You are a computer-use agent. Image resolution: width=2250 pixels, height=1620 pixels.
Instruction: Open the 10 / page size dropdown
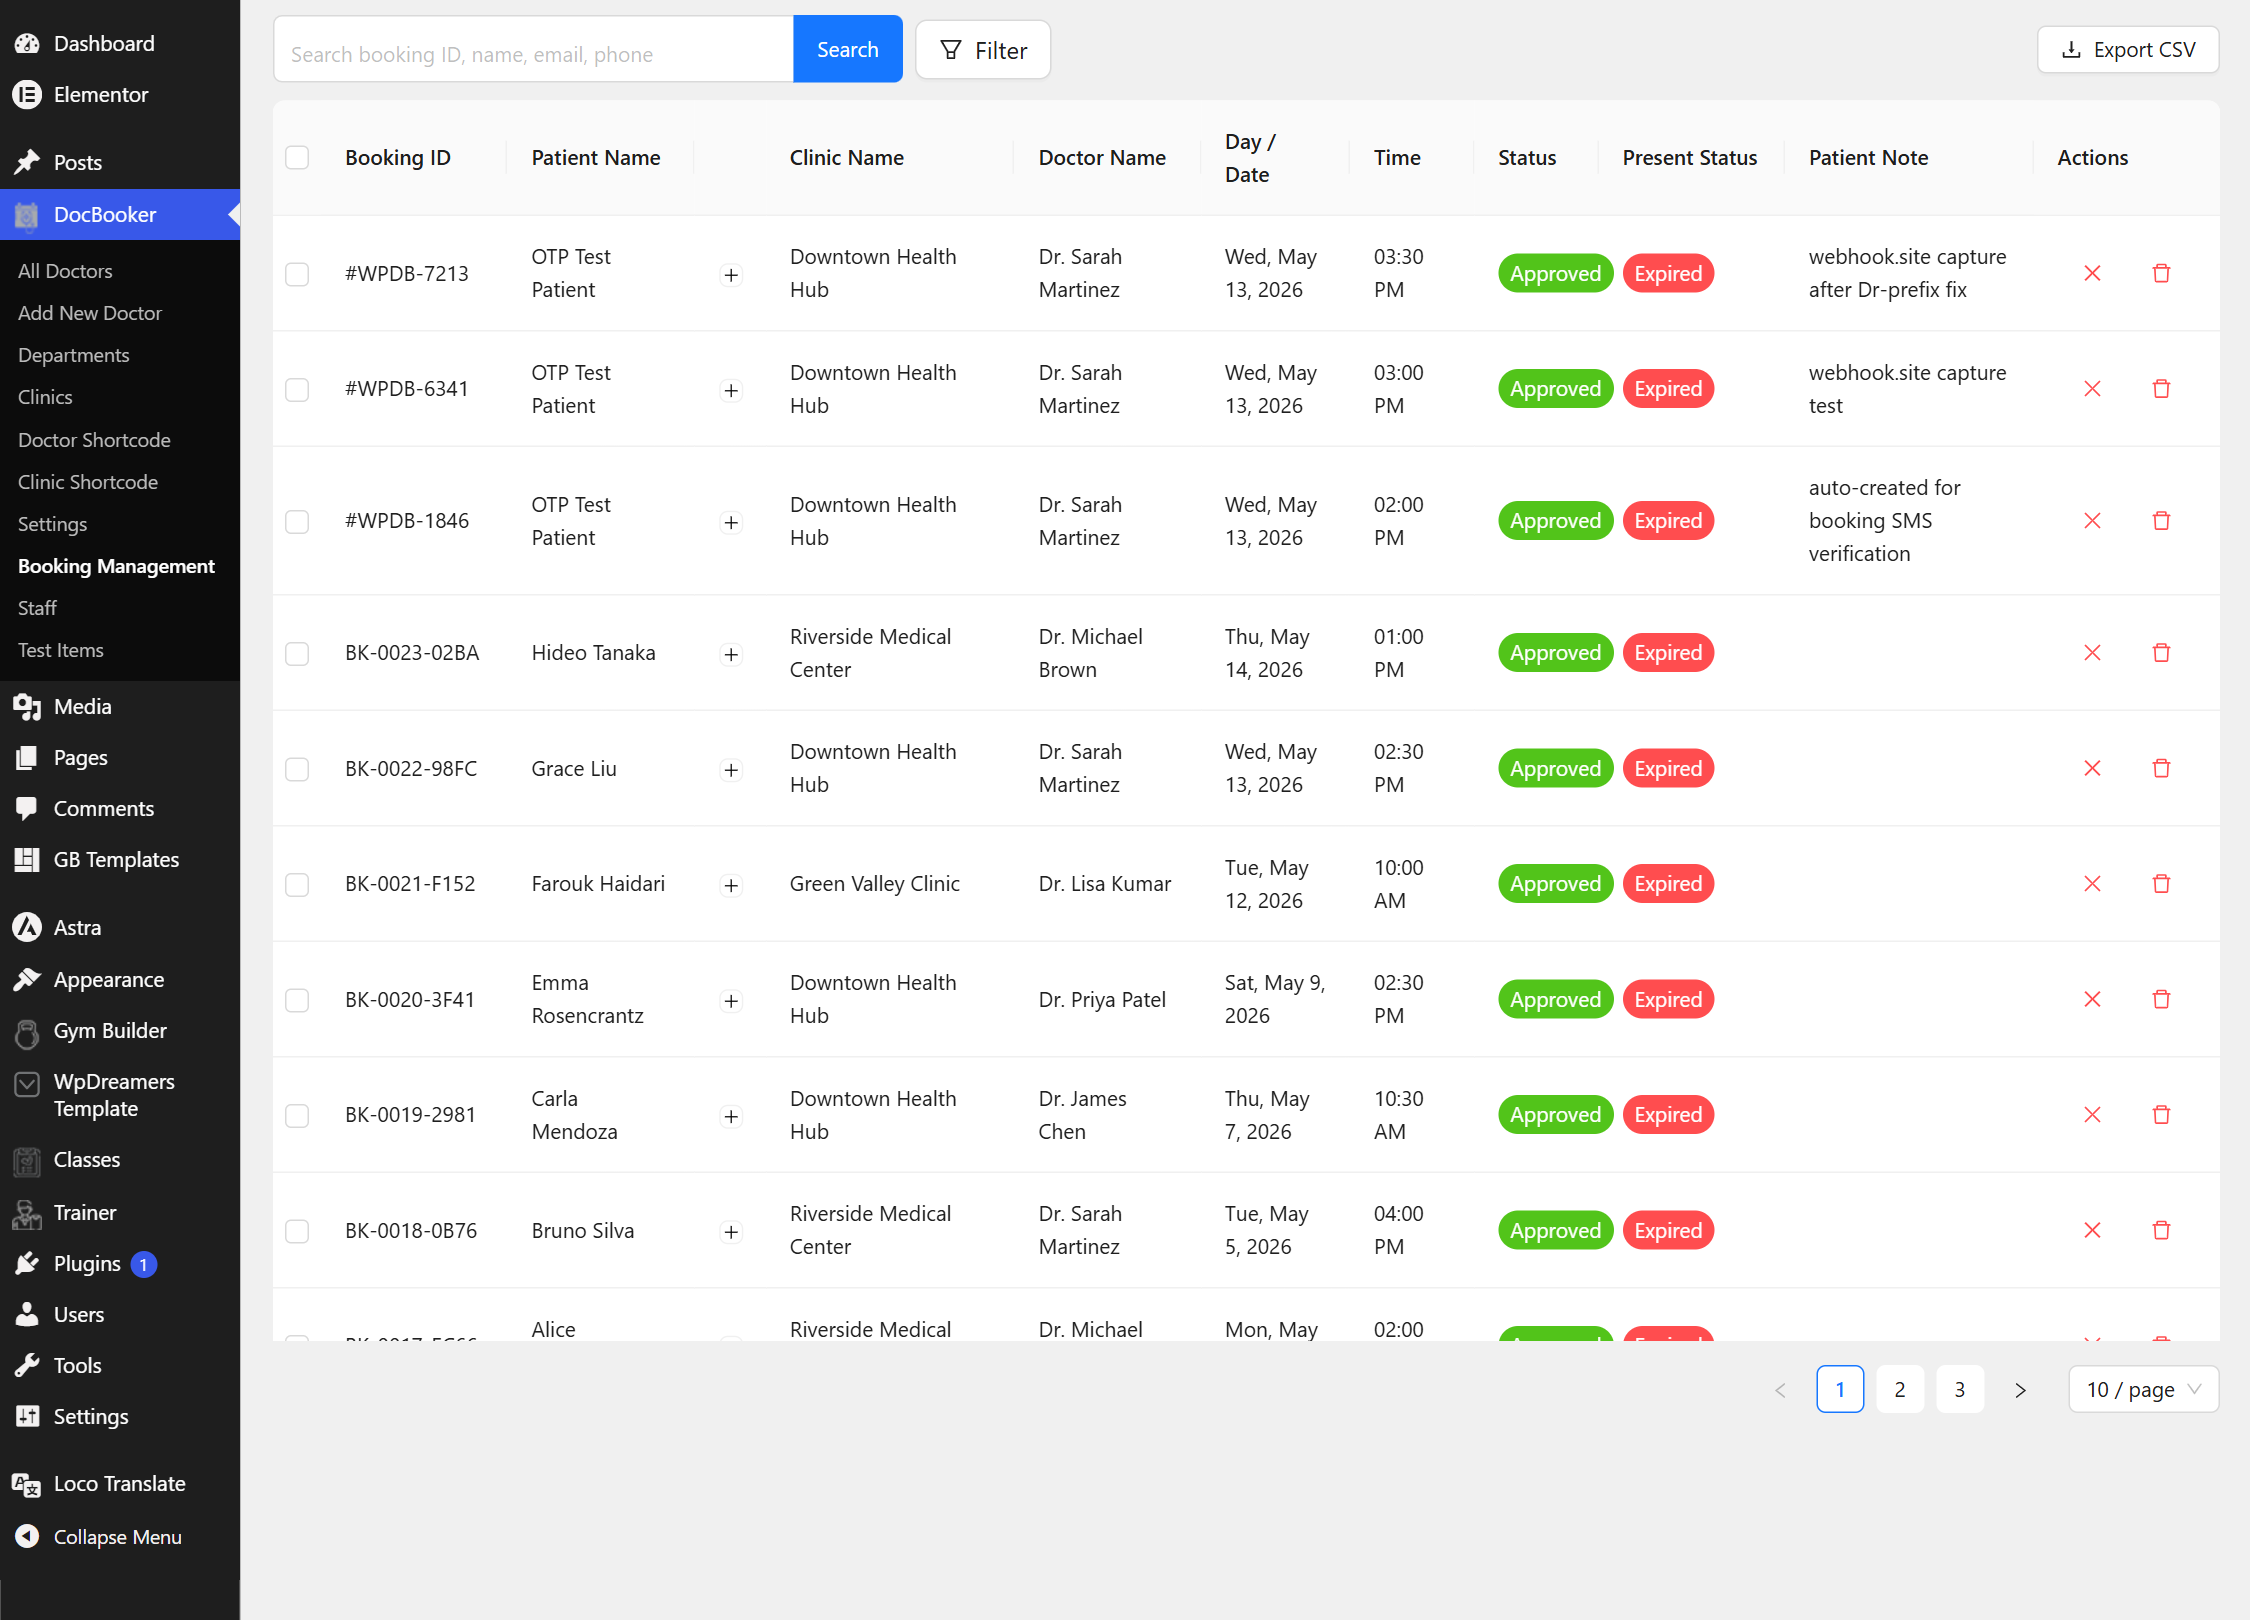[2143, 1389]
